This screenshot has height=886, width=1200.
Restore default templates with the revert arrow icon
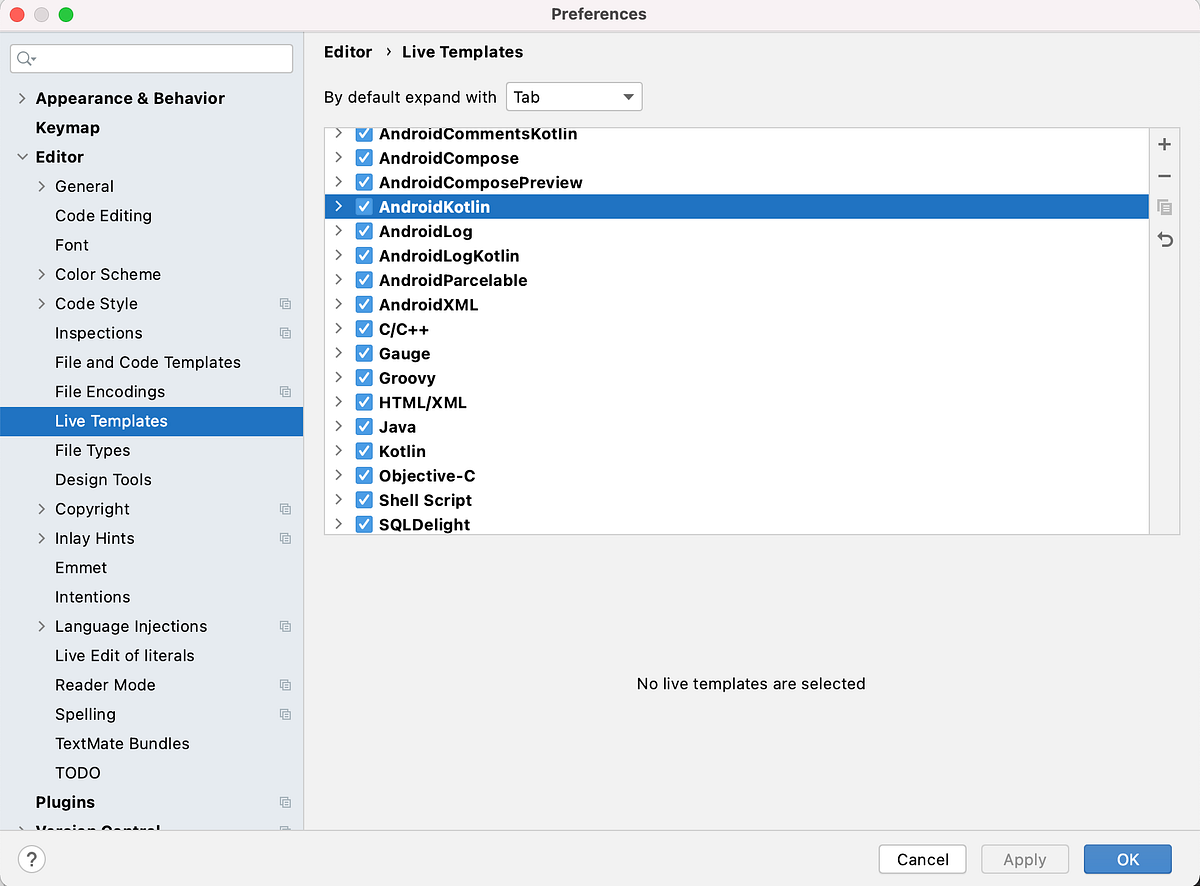pos(1164,239)
